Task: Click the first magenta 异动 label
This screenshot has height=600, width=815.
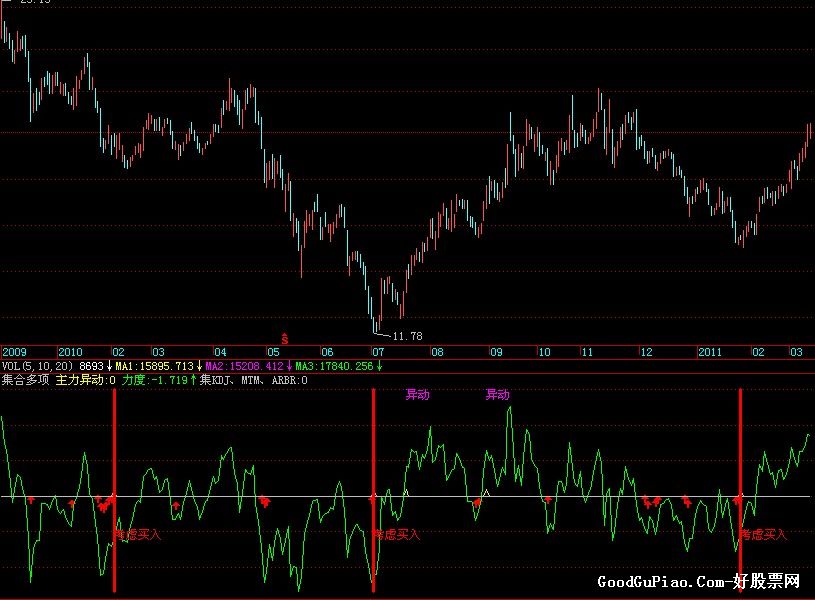Action: [x=417, y=395]
